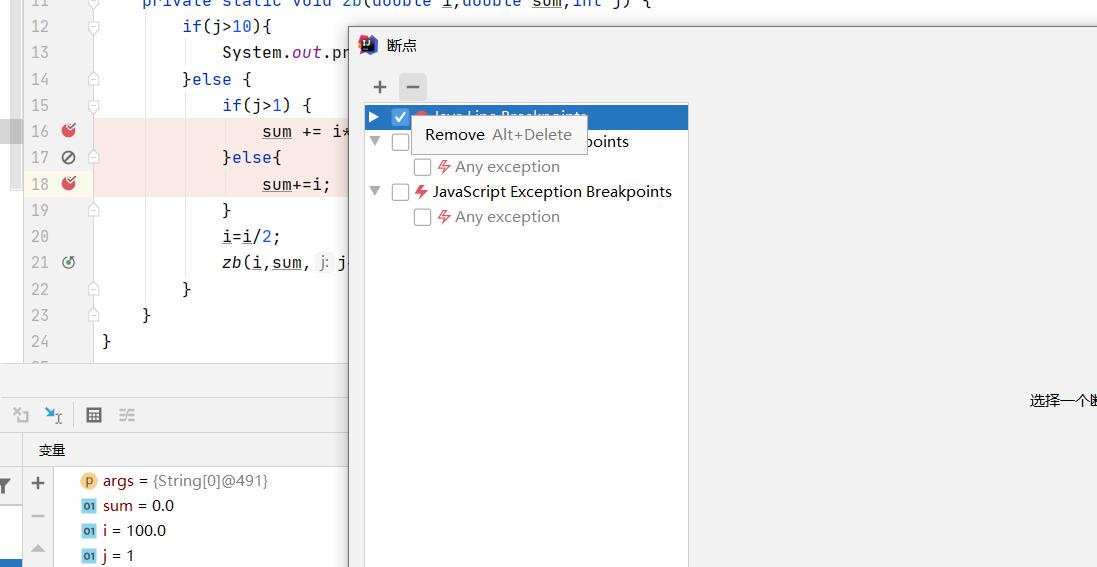Open Evaluate Expression calculator icon
Screen dimensions: 1097x567
(x=94, y=415)
